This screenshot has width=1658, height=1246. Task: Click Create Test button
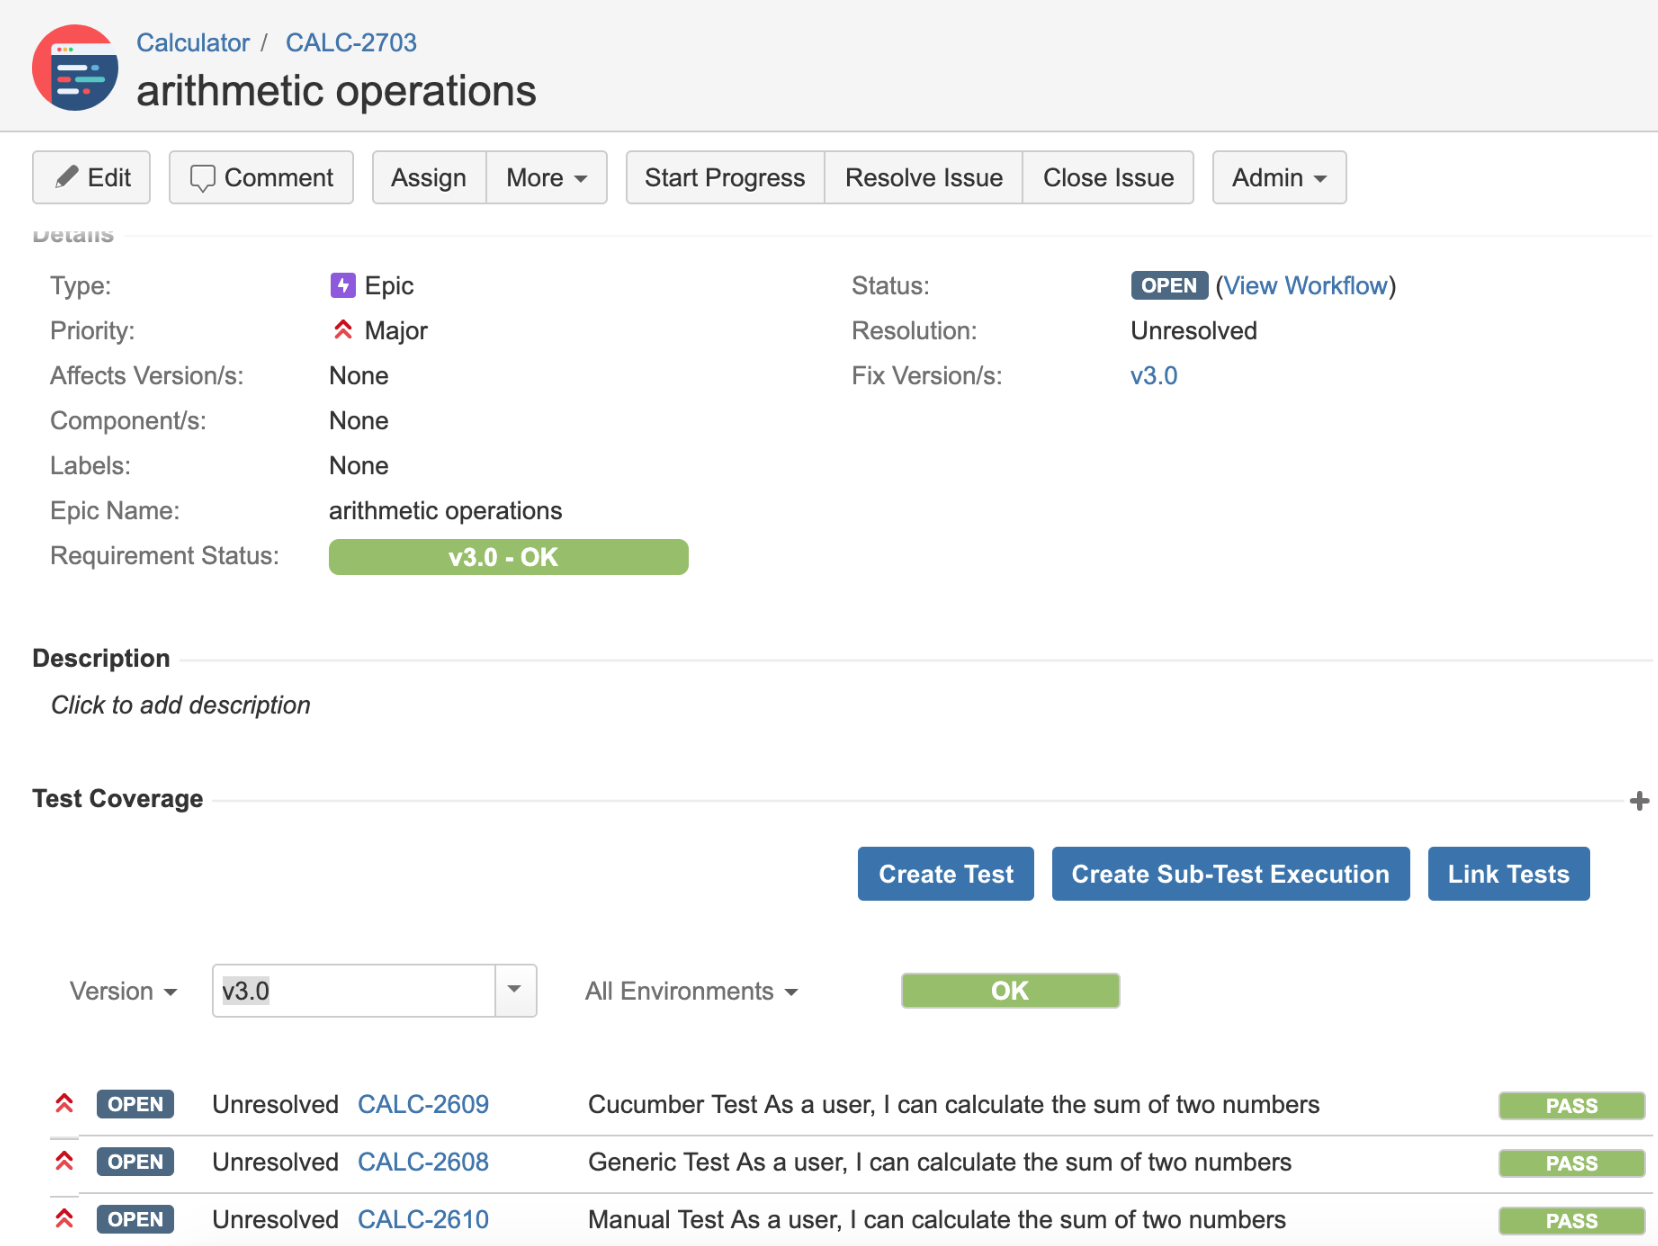946,874
